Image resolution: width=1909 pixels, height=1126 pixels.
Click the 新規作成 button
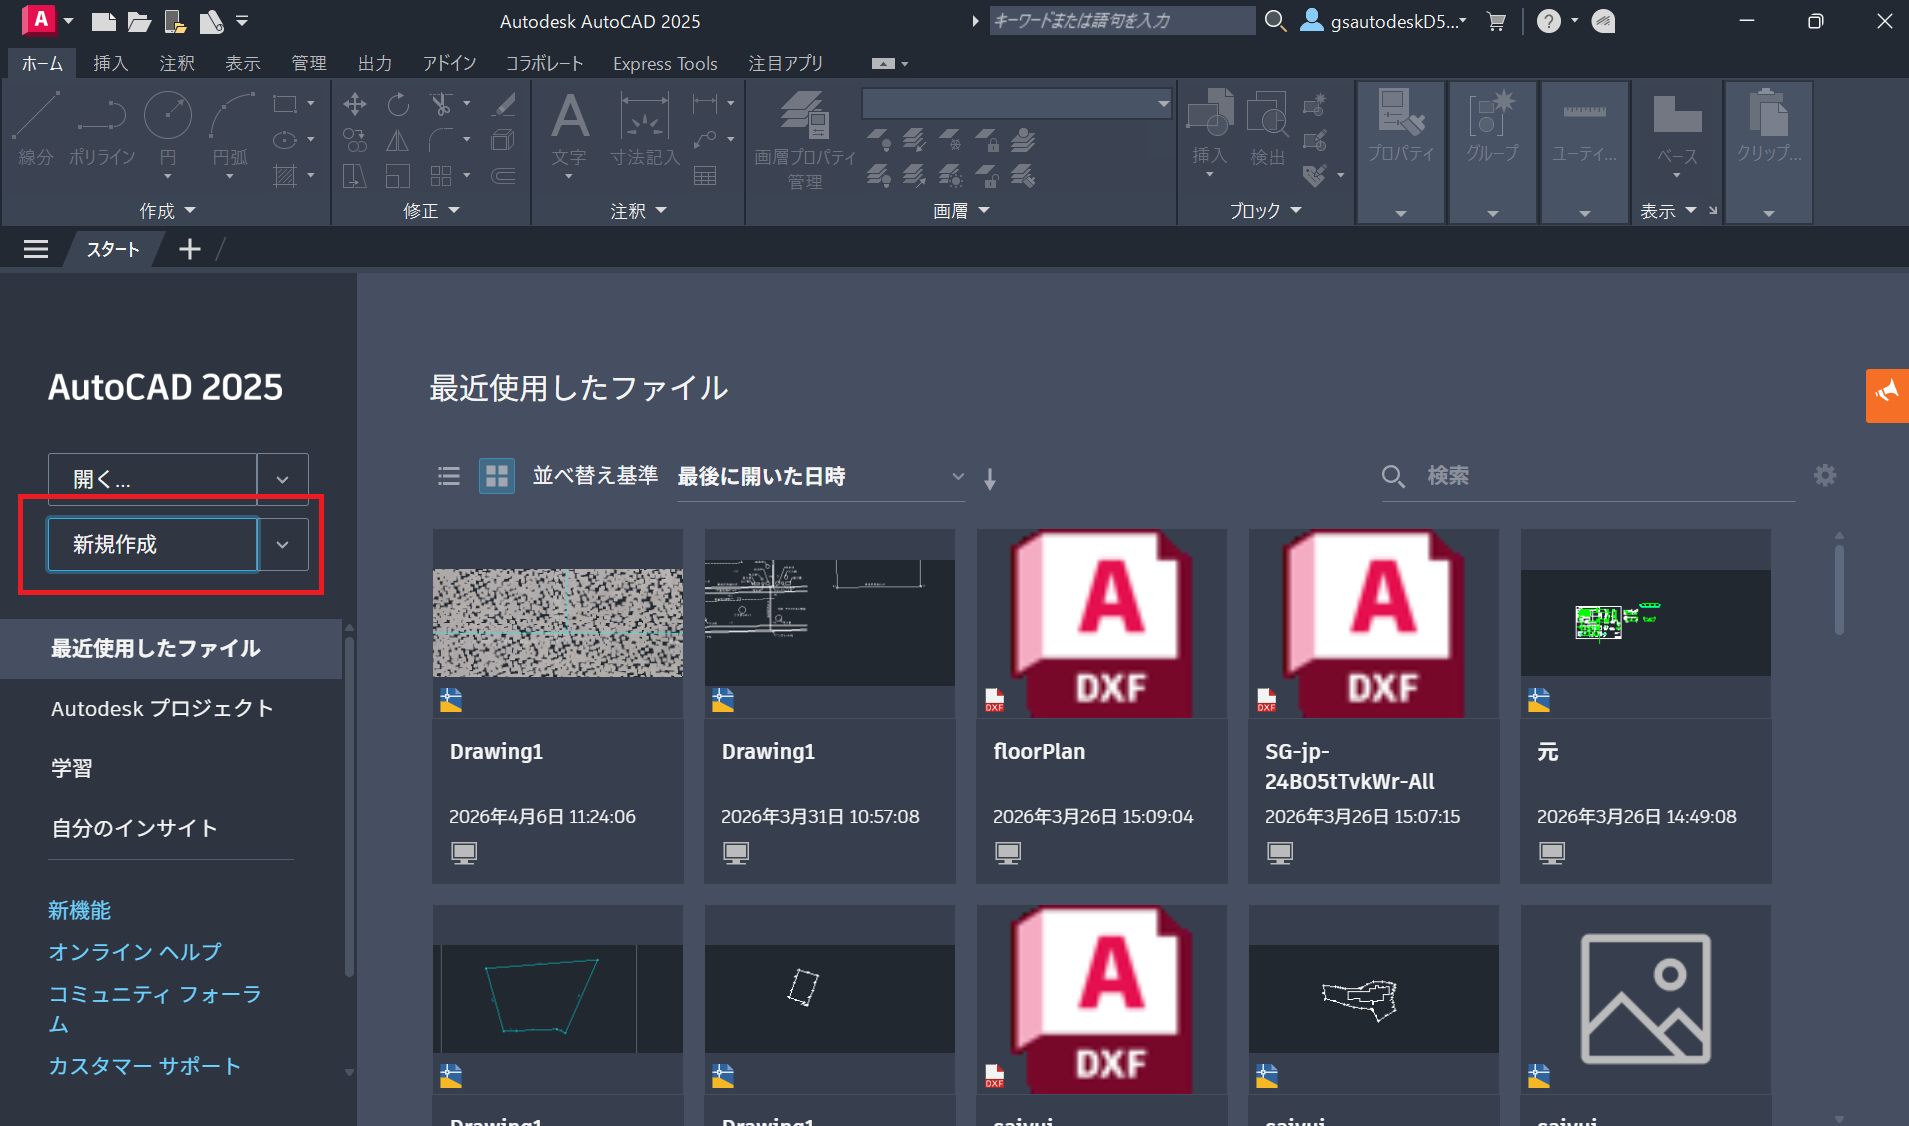coord(153,545)
